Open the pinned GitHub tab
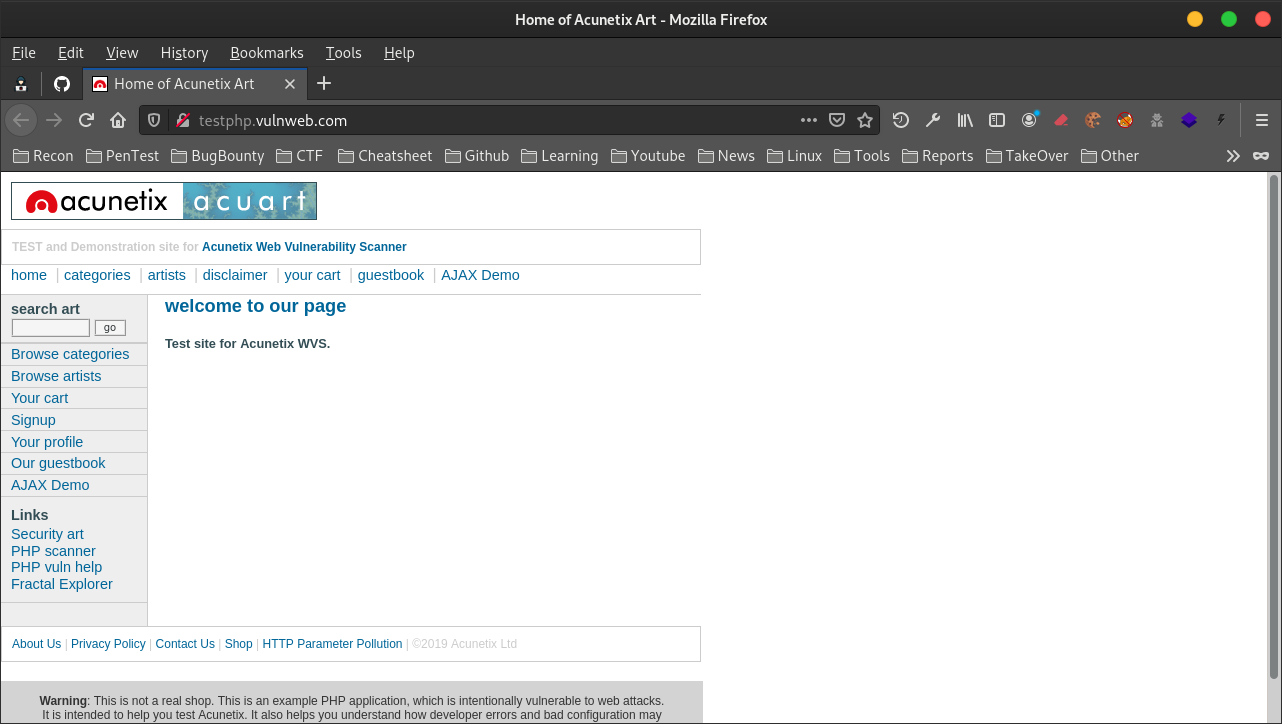1282x724 pixels. pos(62,84)
